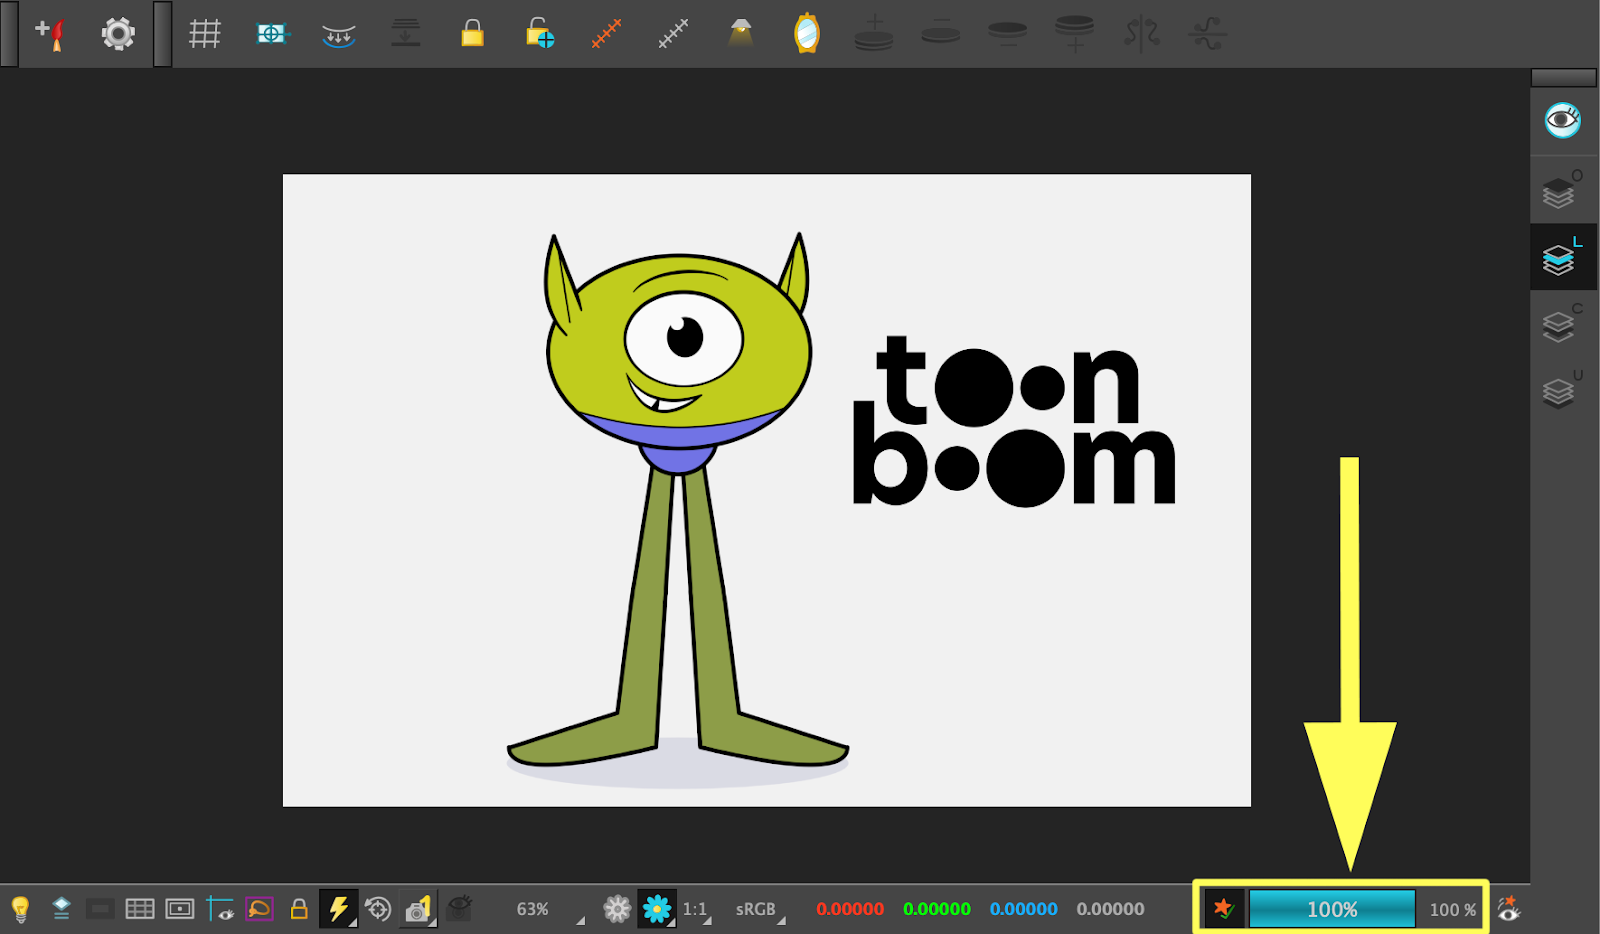Toggle the grid display icon
The height and width of the screenshot is (934, 1600).
pyautogui.click(x=204, y=33)
